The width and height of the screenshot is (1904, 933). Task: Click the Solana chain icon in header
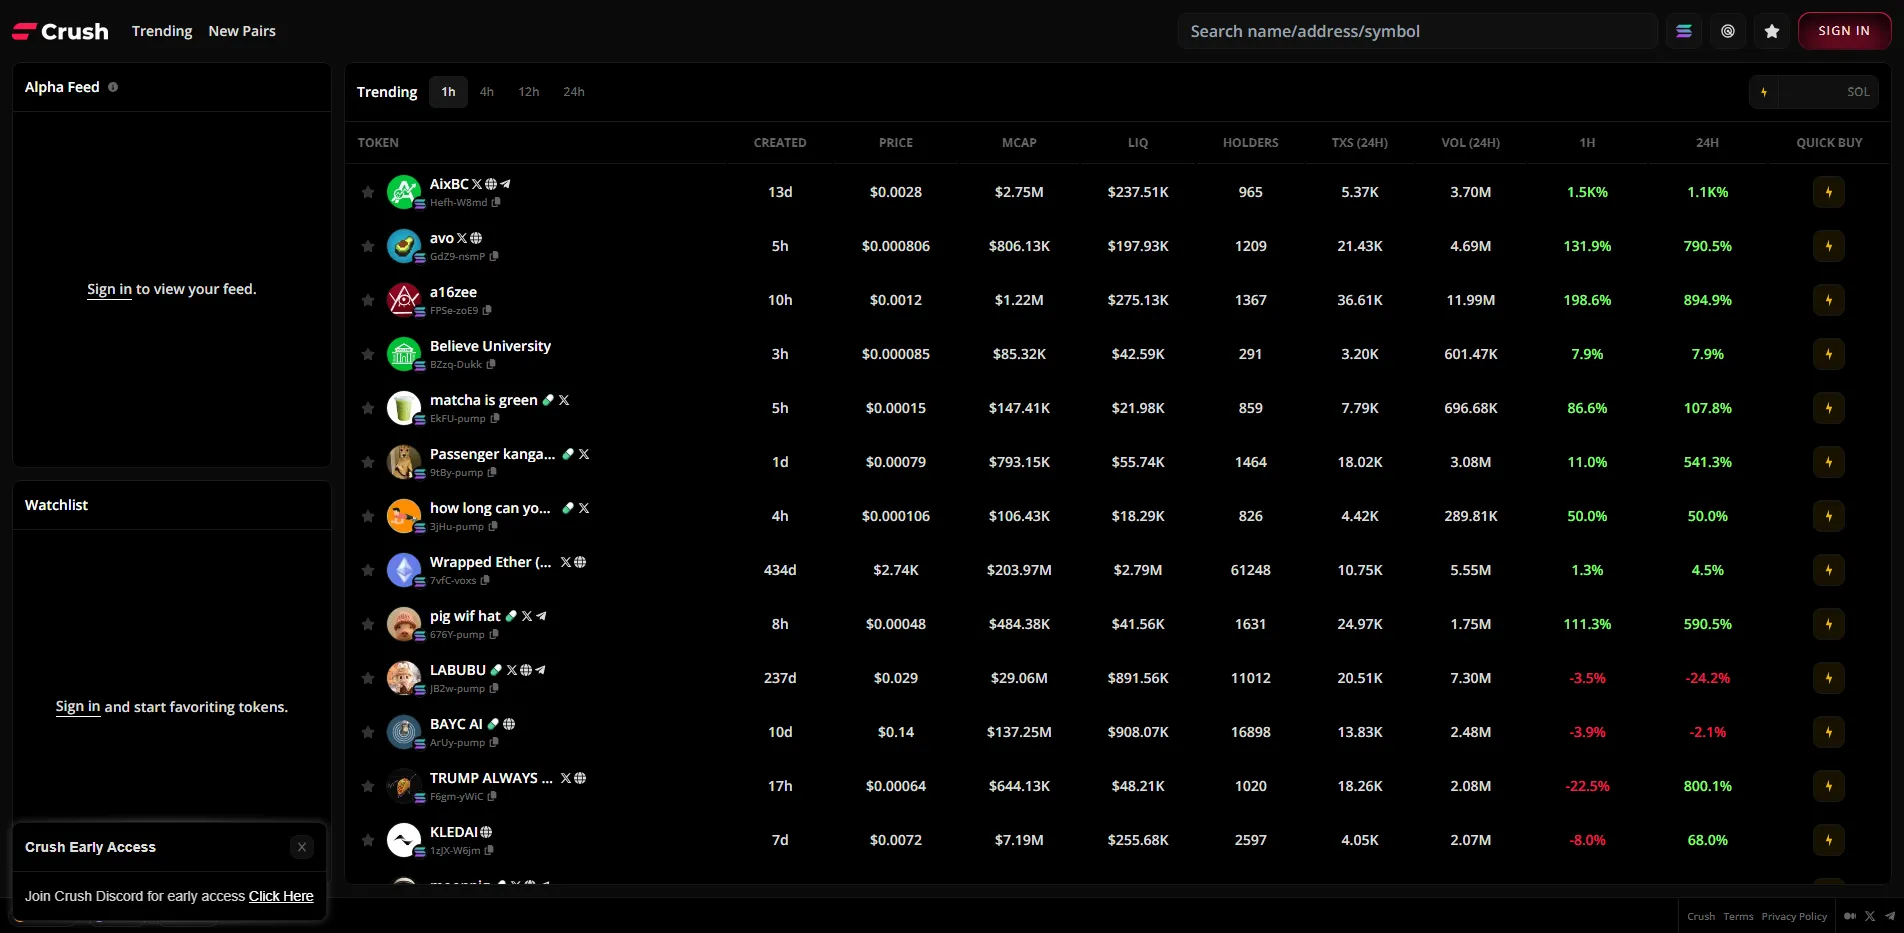(1684, 31)
